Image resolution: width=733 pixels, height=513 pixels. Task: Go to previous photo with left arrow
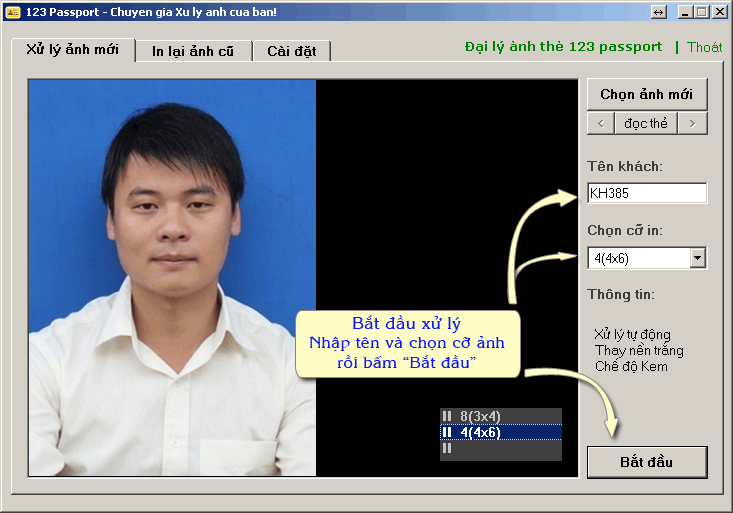600,123
